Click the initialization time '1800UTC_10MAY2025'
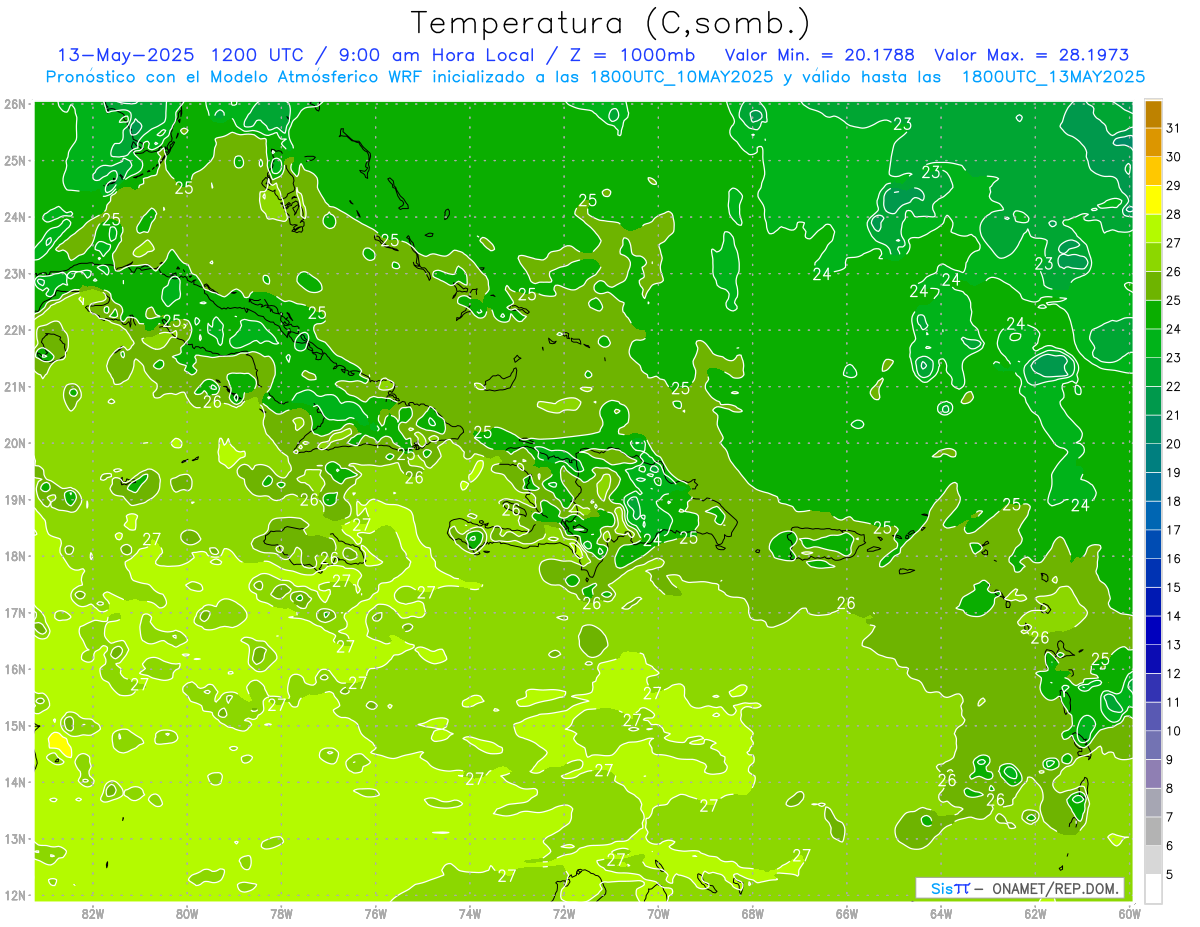The height and width of the screenshot is (927, 1200). (x=681, y=77)
